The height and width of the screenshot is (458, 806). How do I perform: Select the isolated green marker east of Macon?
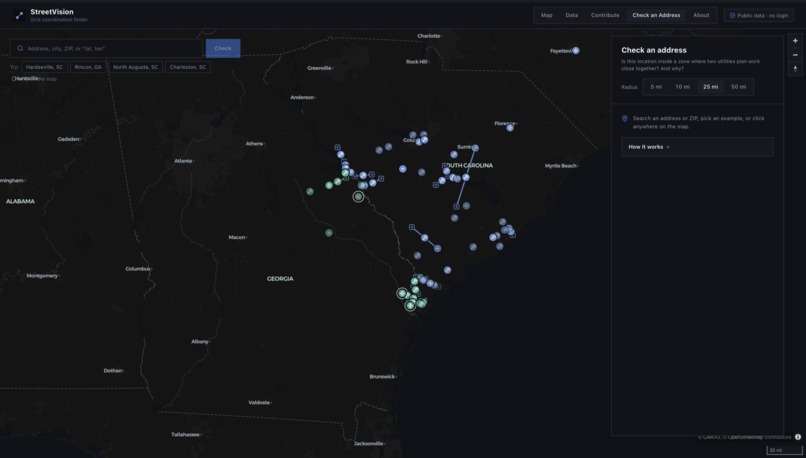click(x=329, y=233)
